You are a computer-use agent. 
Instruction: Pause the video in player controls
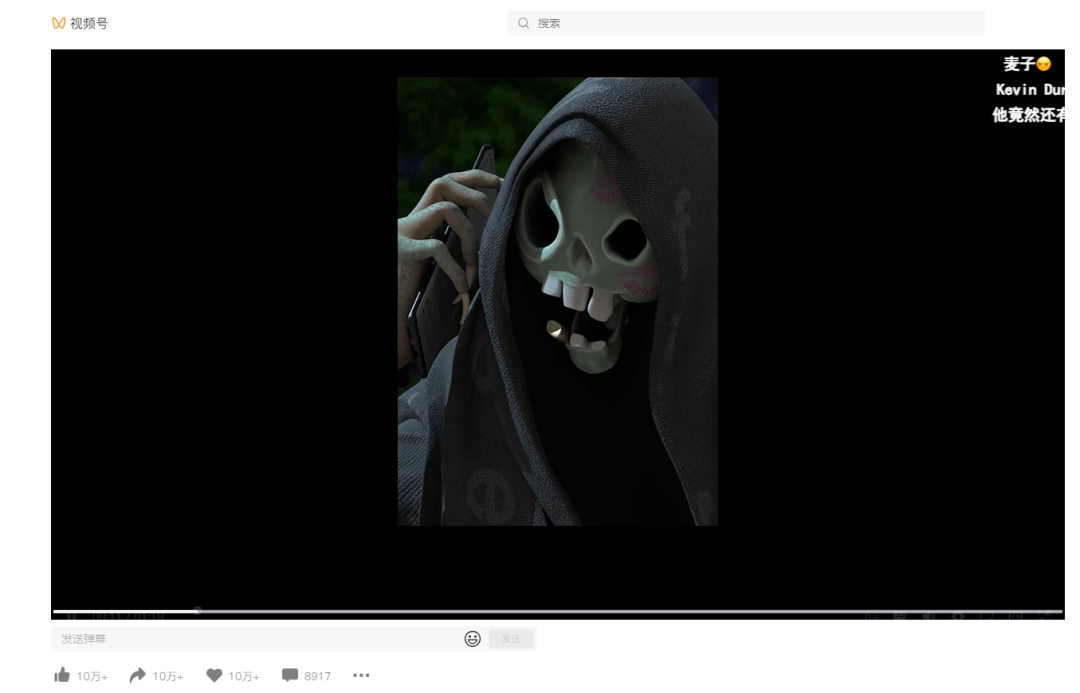[71, 617]
